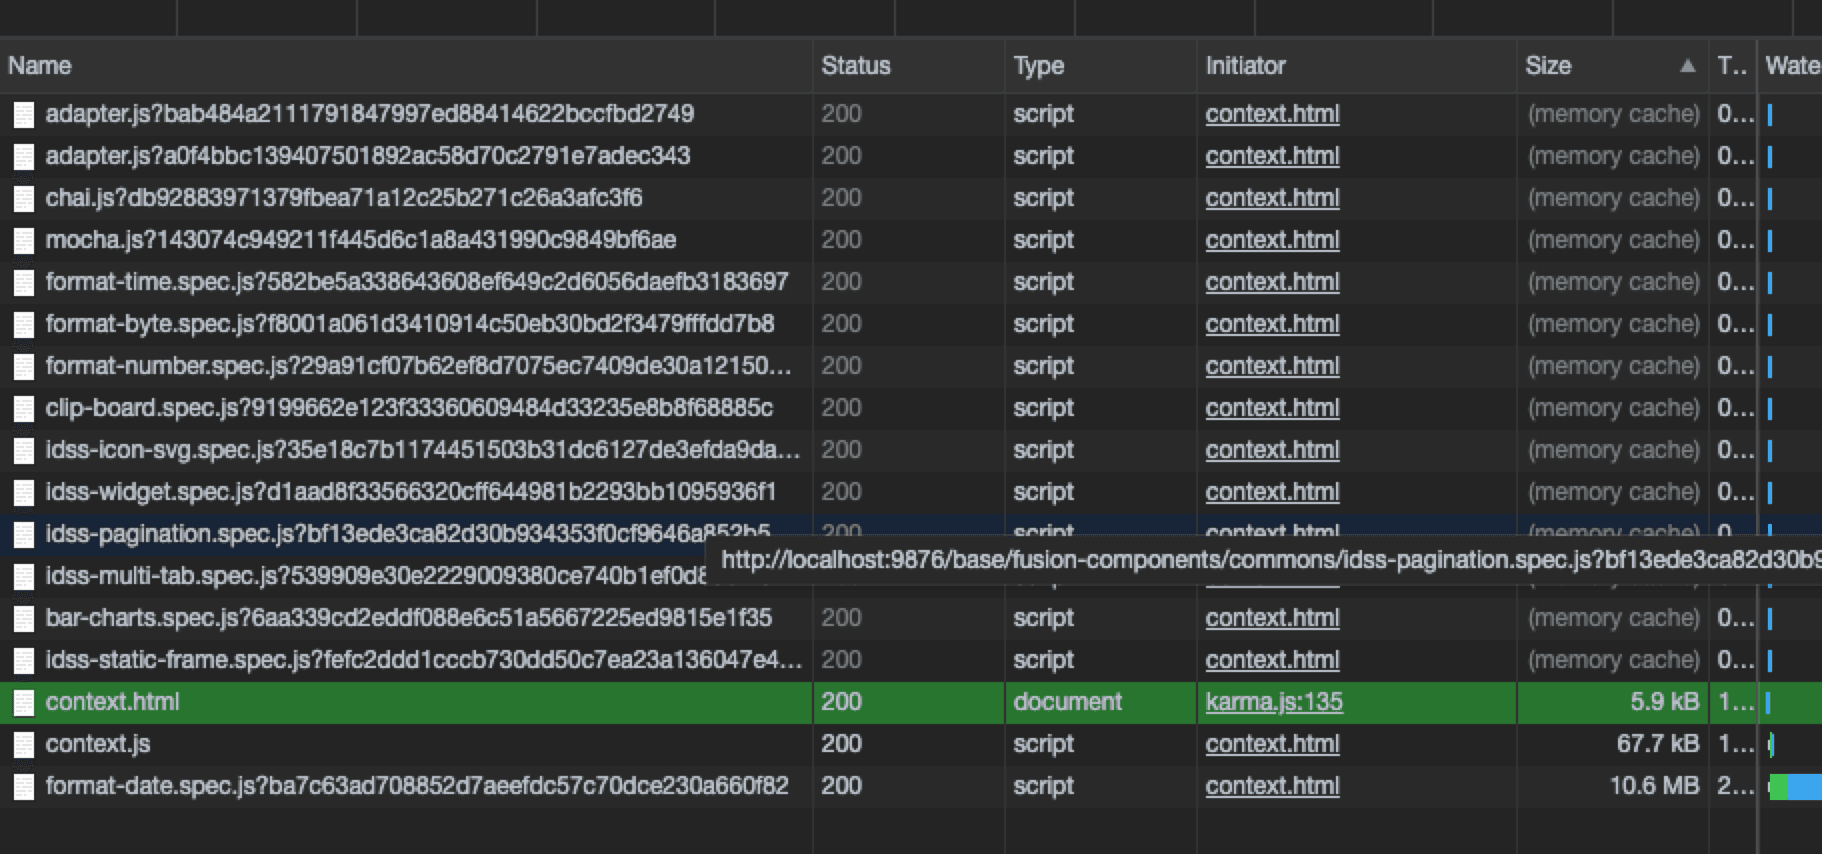Click the Name column header
1822x854 pixels.
click(x=406, y=66)
